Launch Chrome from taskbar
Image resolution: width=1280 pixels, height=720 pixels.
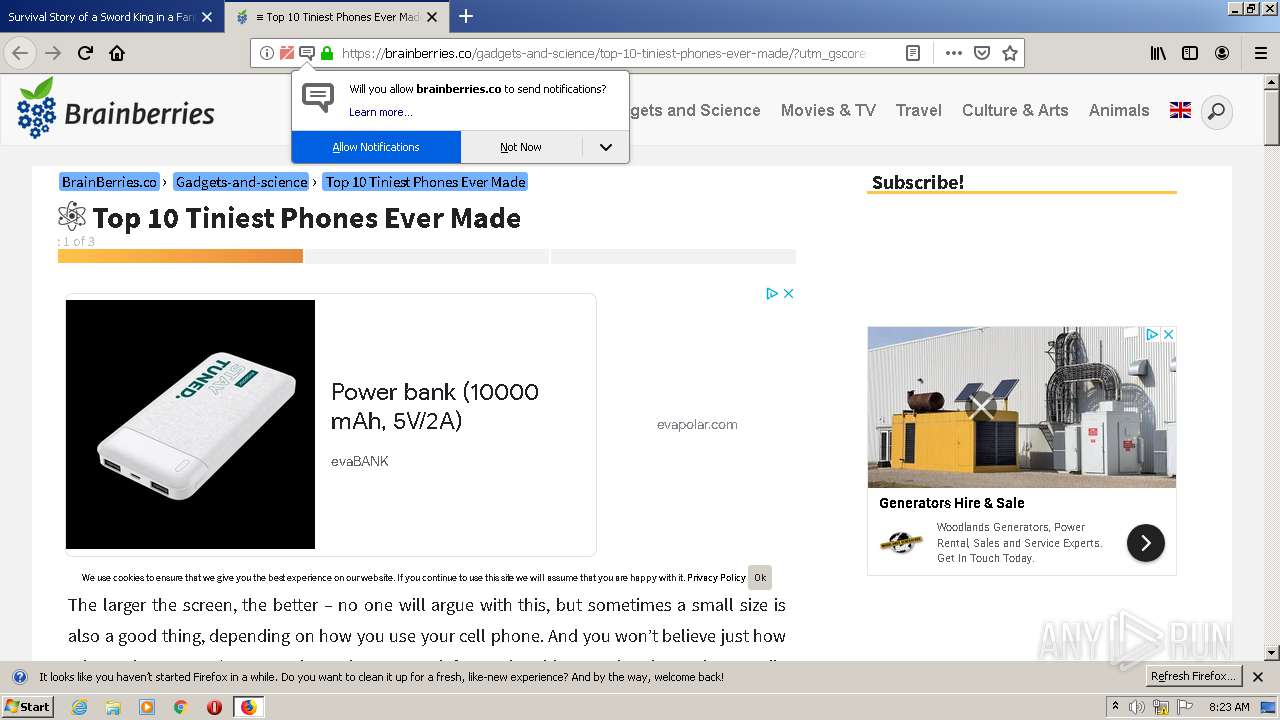(x=180, y=707)
